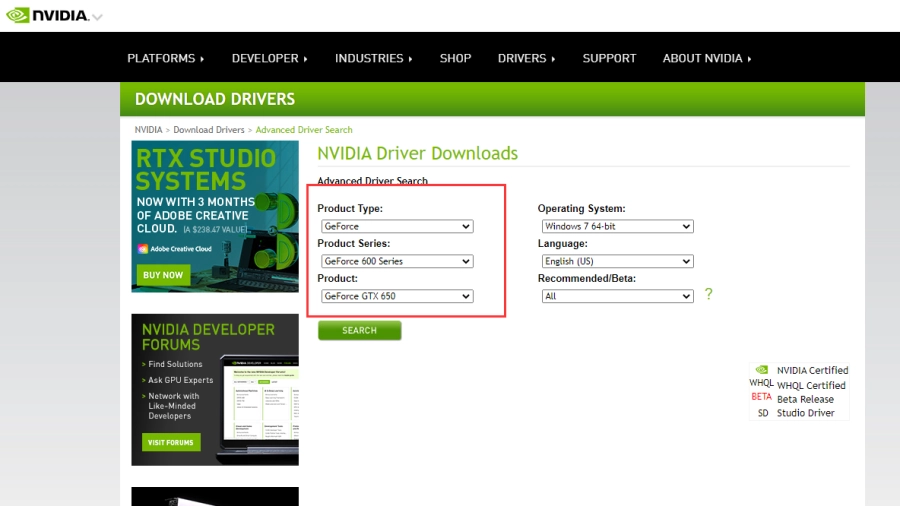Click the NVIDIA Certified legend icon
Screen dimensions: 900x506
tap(762, 370)
